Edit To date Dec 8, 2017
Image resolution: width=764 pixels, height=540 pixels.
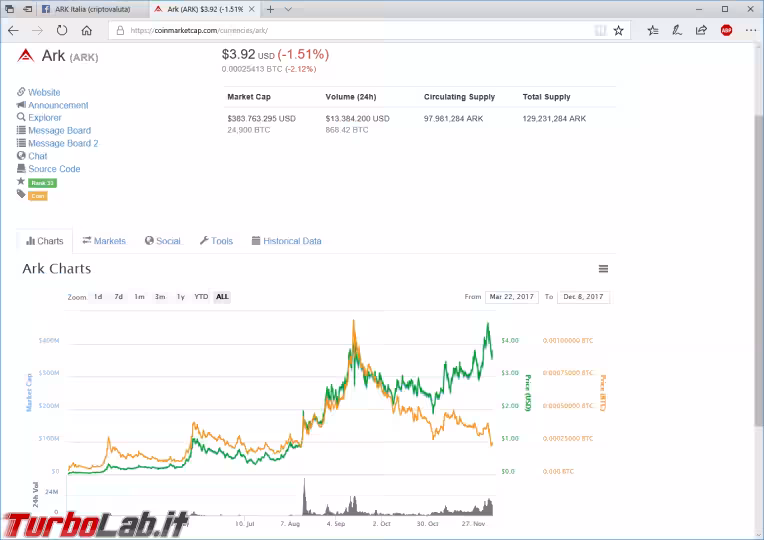[583, 297]
